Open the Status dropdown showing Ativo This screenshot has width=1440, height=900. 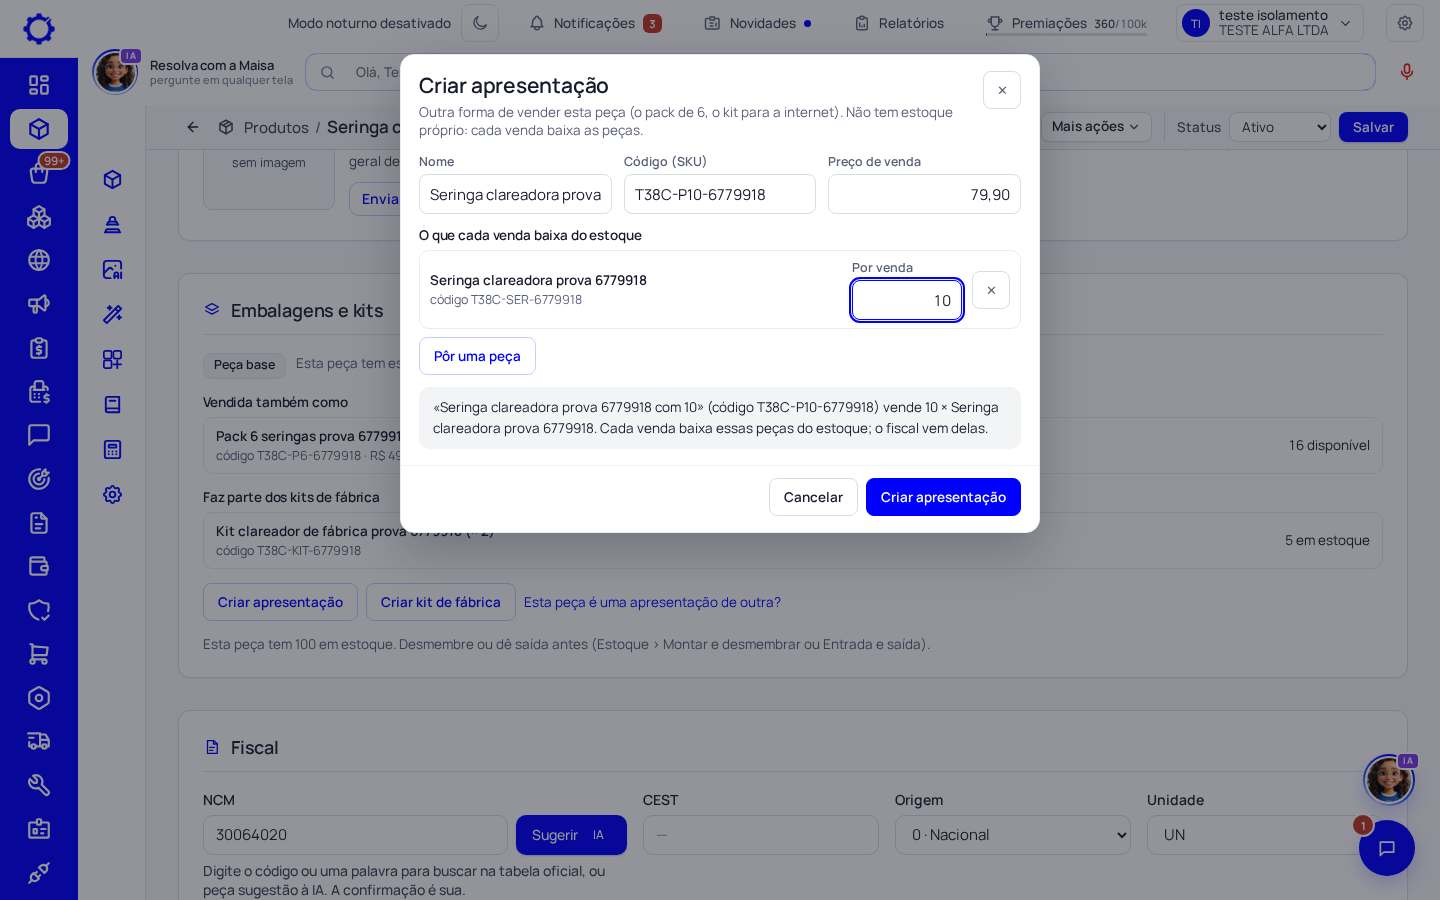(x=1281, y=127)
